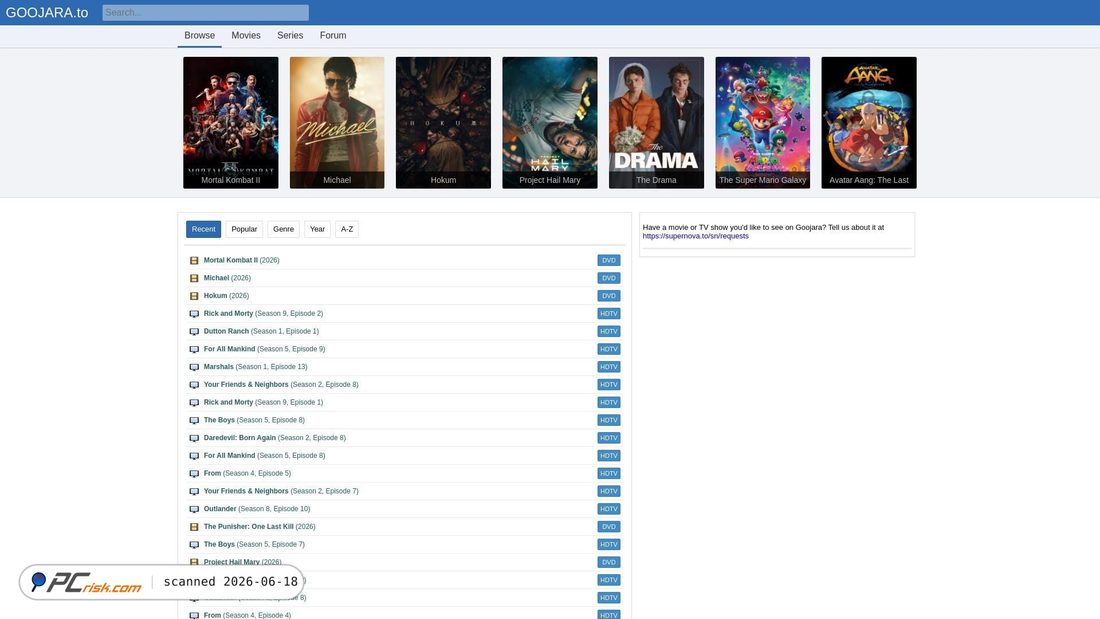Click film icon beside The Punisher: One Last Kill
This screenshot has width=1100, height=619.
(x=194, y=527)
